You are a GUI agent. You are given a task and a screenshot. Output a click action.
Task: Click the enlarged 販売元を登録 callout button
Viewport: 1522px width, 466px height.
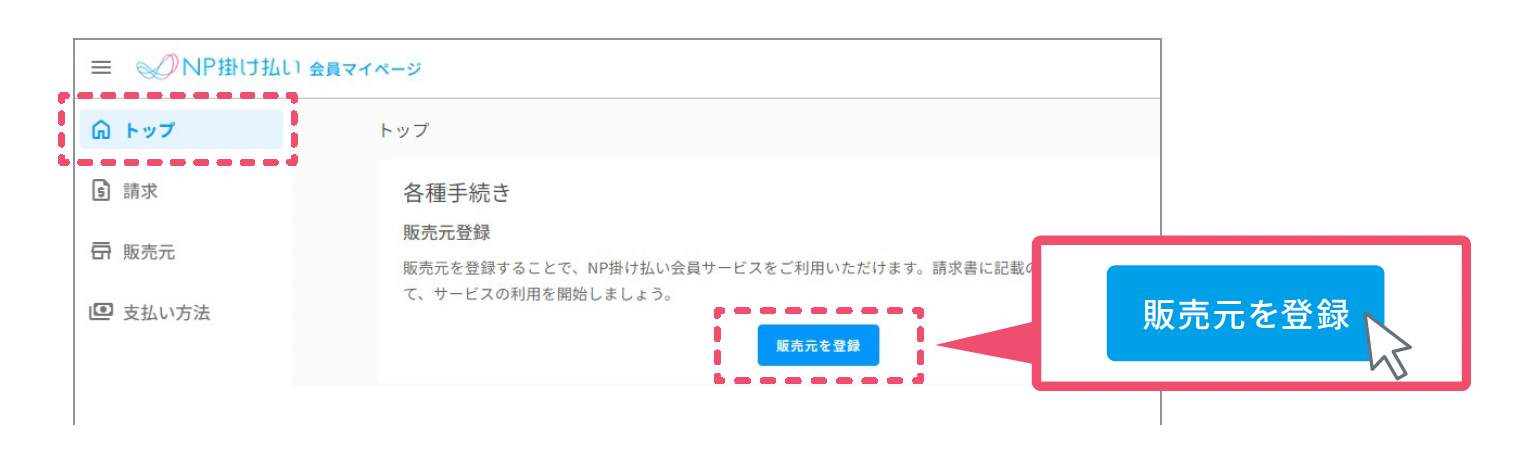1245,313
